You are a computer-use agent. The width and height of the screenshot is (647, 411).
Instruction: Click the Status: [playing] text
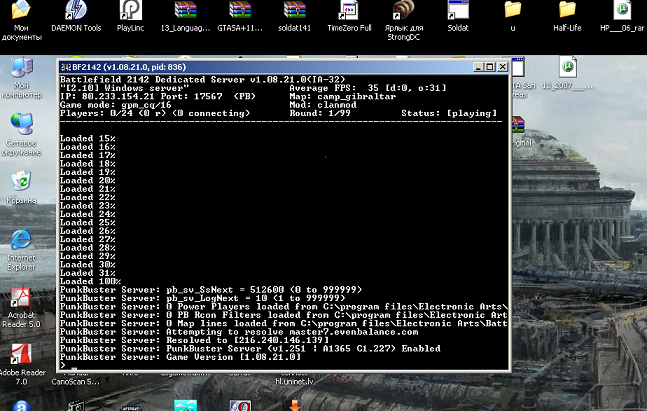[449, 113]
